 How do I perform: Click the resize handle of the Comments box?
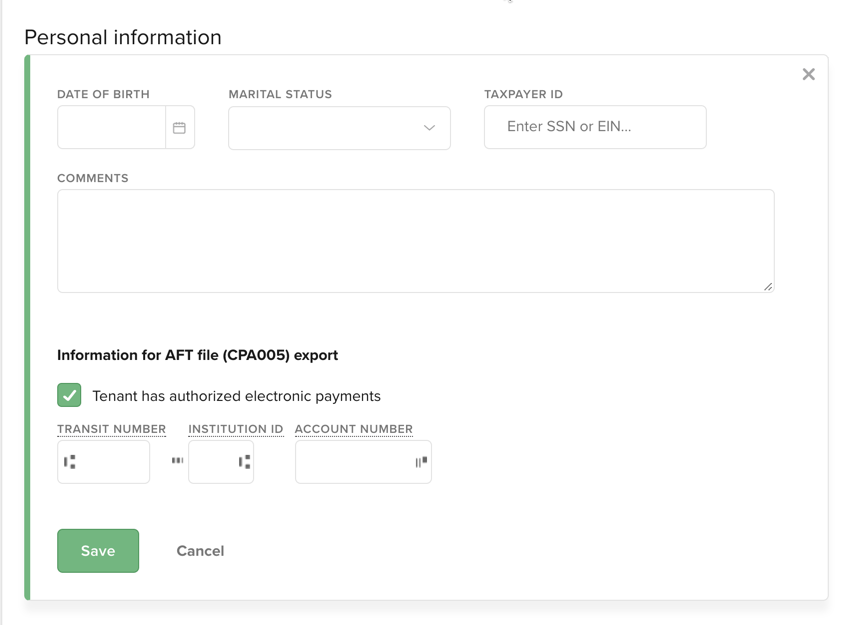coord(768,288)
